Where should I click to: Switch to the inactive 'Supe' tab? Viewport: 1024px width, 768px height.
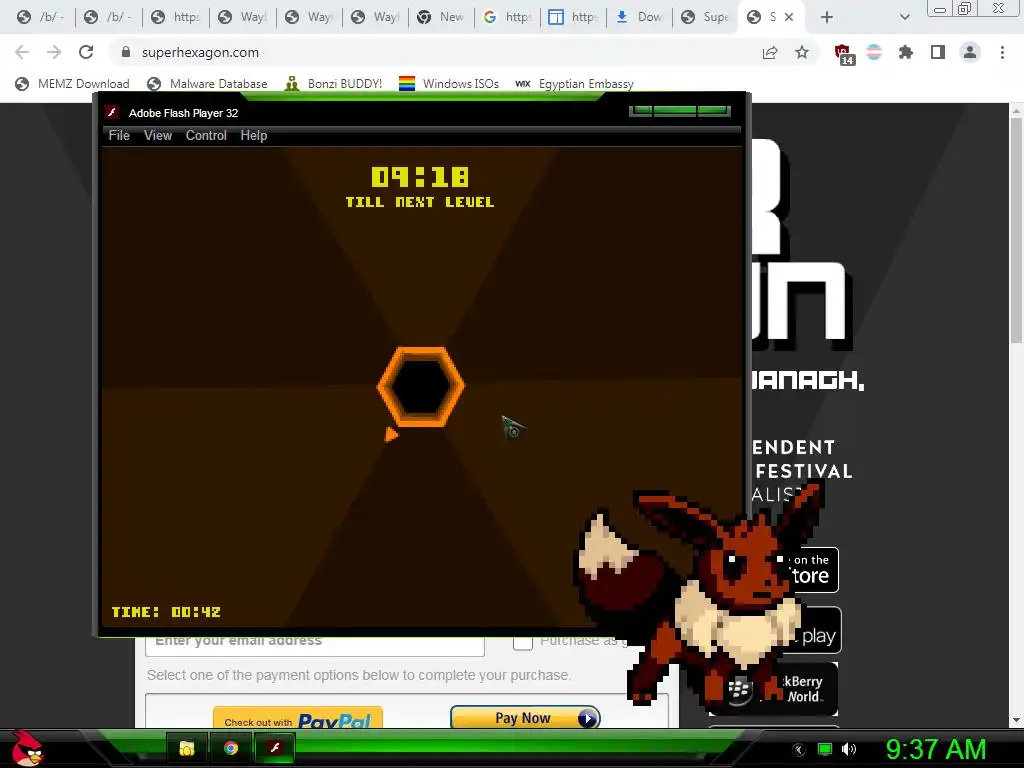(x=706, y=17)
